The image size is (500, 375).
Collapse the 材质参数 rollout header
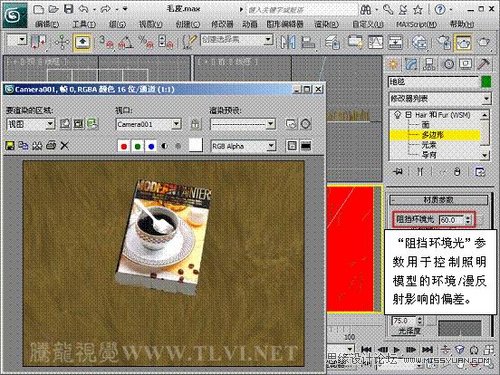click(439, 200)
